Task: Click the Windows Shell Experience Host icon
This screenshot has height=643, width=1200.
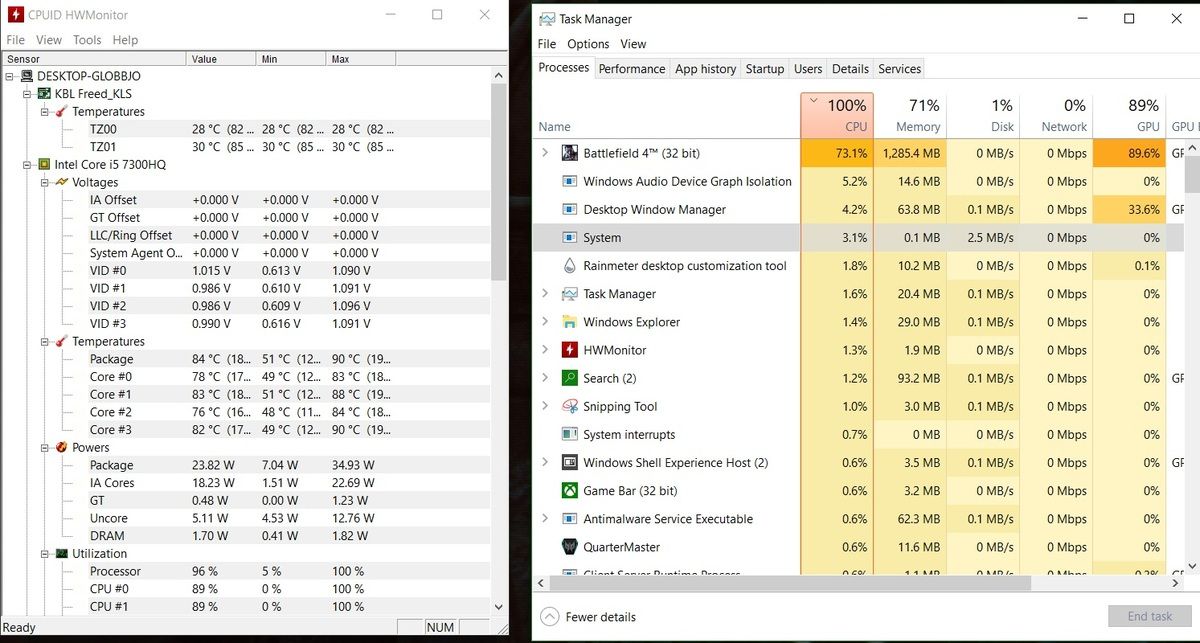Action: (x=569, y=463)
